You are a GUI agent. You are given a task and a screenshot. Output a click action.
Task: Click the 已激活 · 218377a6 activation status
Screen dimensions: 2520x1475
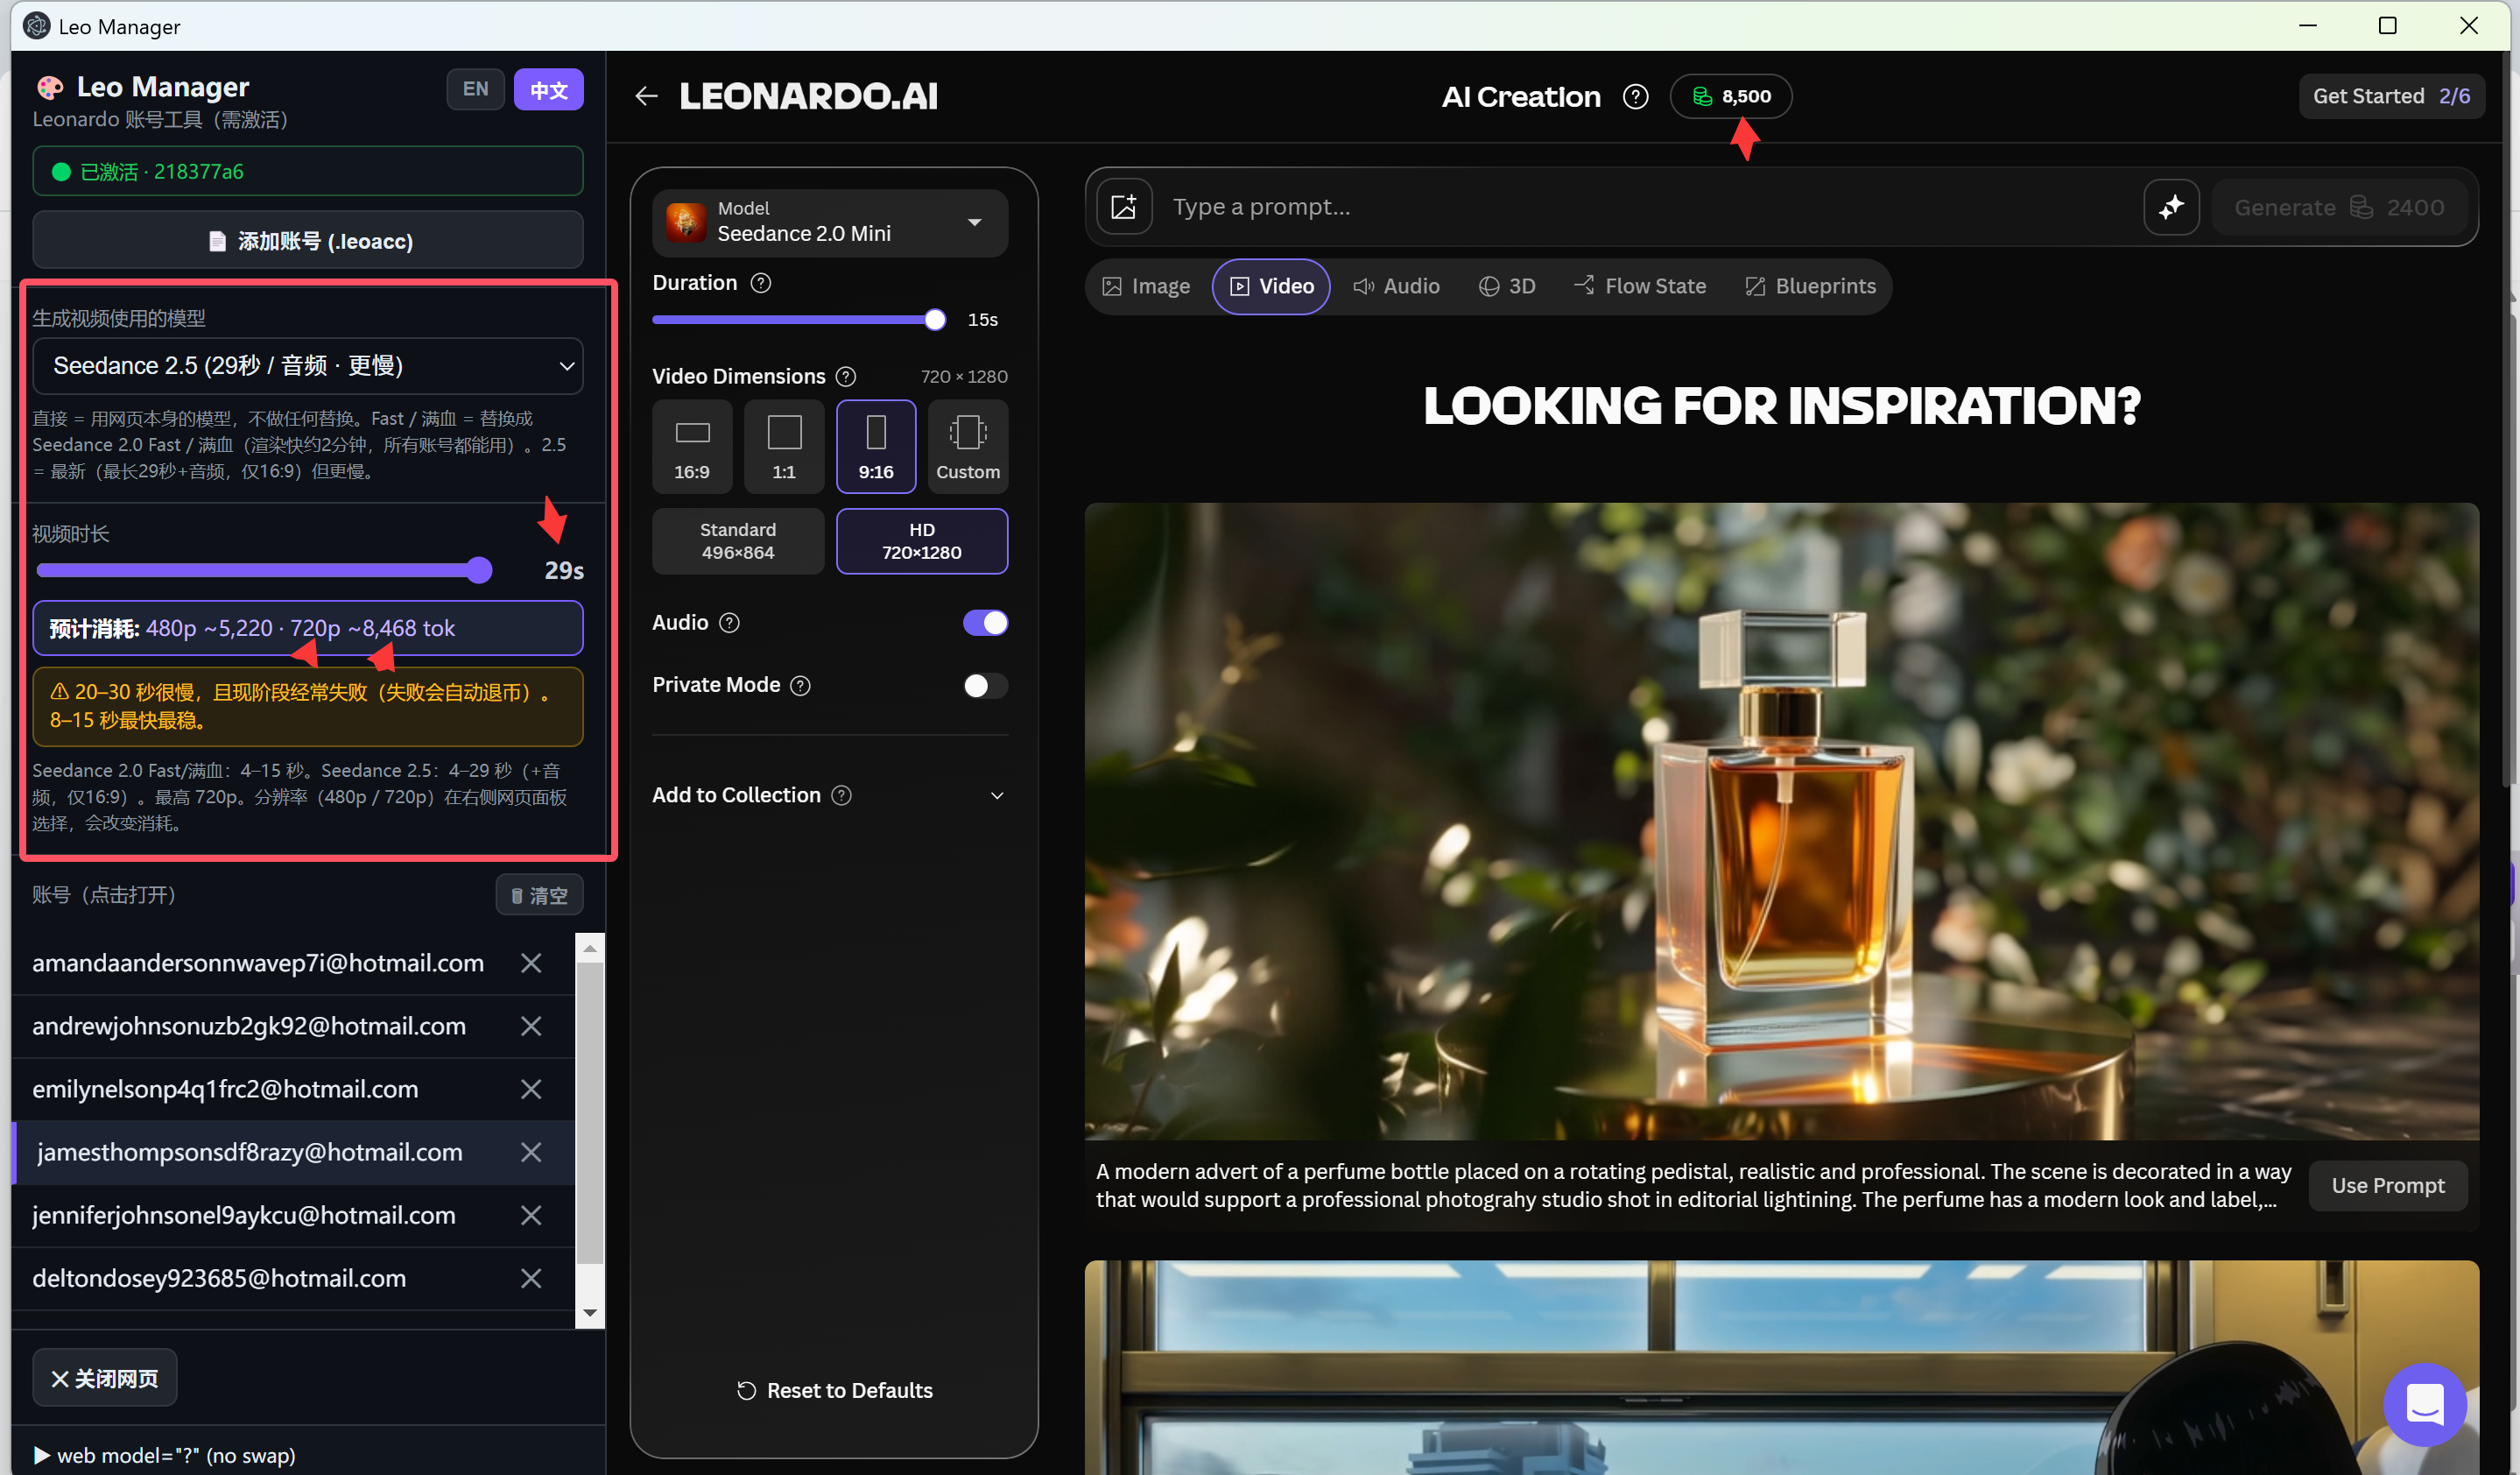[x=308, y=171]
